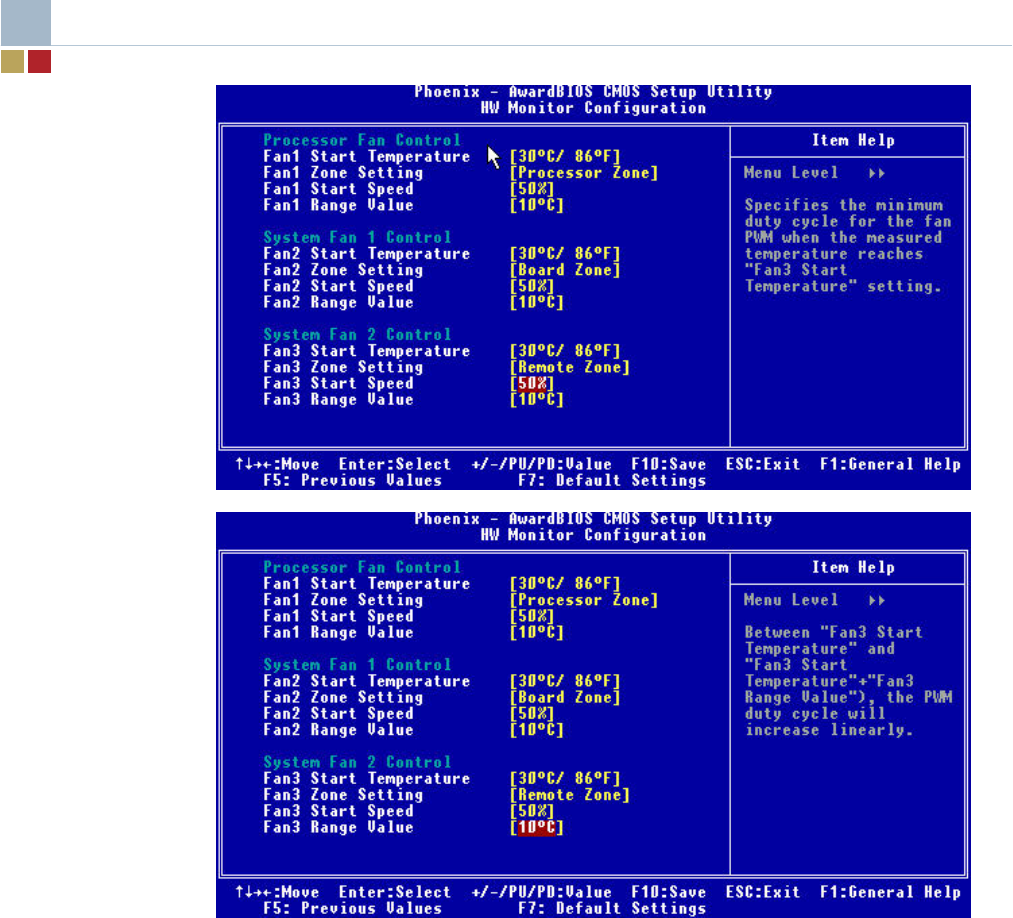Click Fan3 Zone Setting label in top screen
Viewport: 1013px width, 918px height.
[x=343, y=367]
